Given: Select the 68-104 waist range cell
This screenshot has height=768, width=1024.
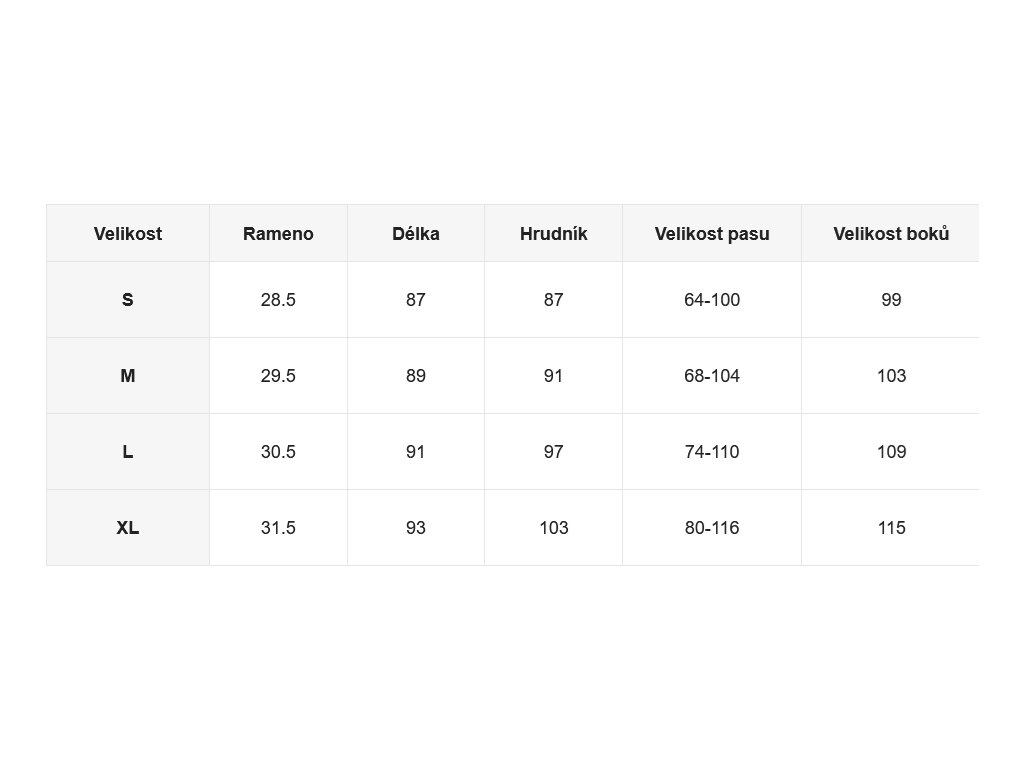Looking at the screenshot, I should tap(712, 376).
